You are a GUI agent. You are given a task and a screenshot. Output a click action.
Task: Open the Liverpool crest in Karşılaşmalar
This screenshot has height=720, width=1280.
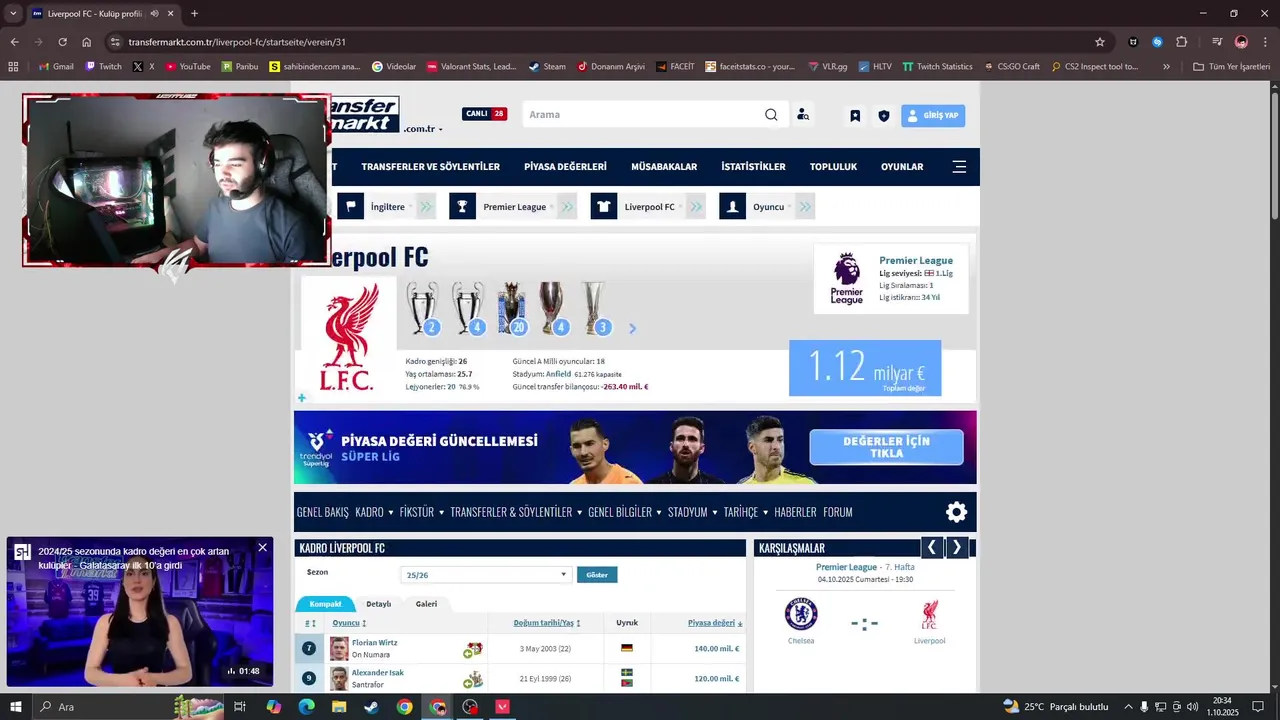coord(930,614)
